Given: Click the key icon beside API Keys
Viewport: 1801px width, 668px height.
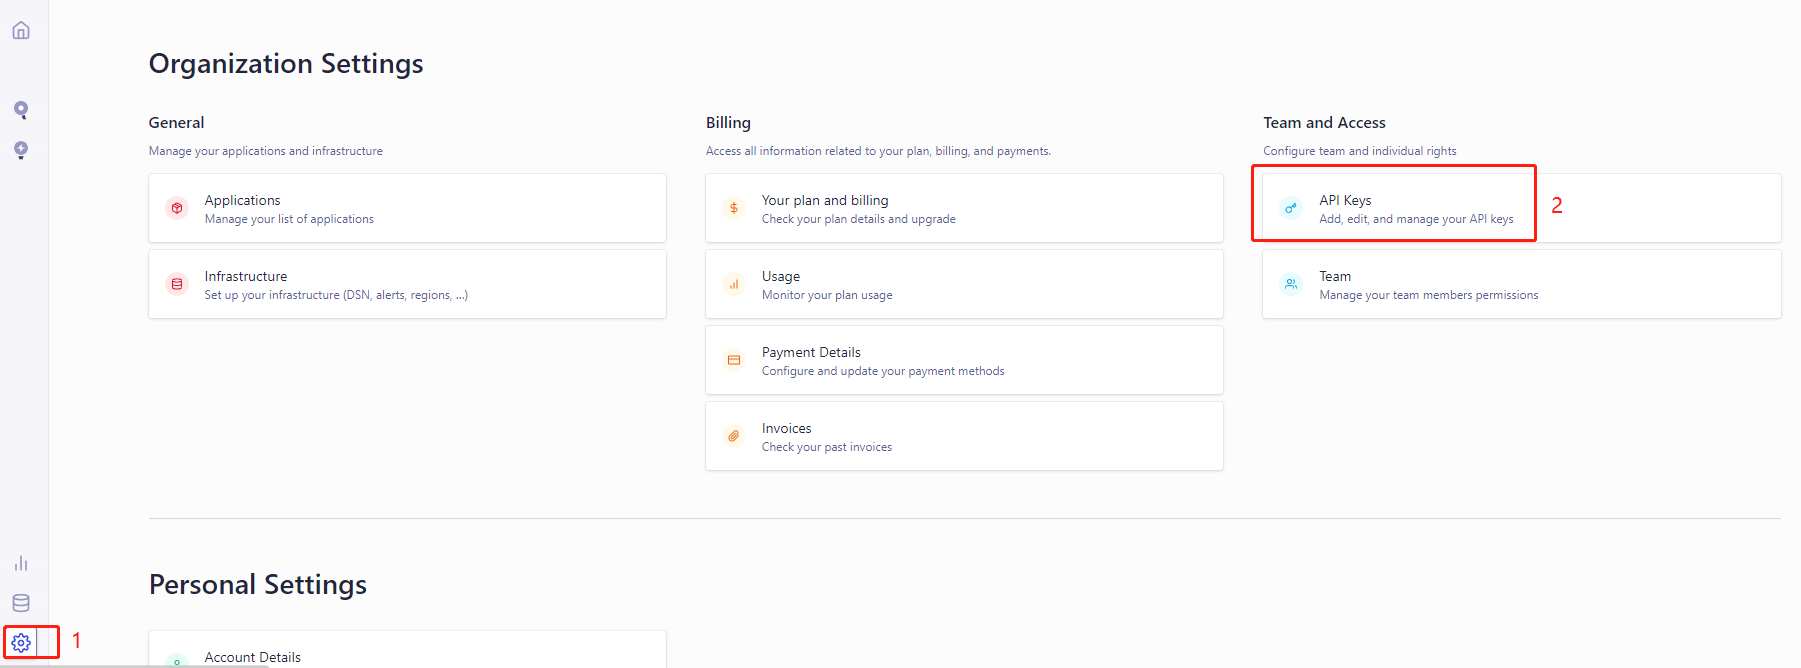Looking at the screenshot, I should [1291, 208].
